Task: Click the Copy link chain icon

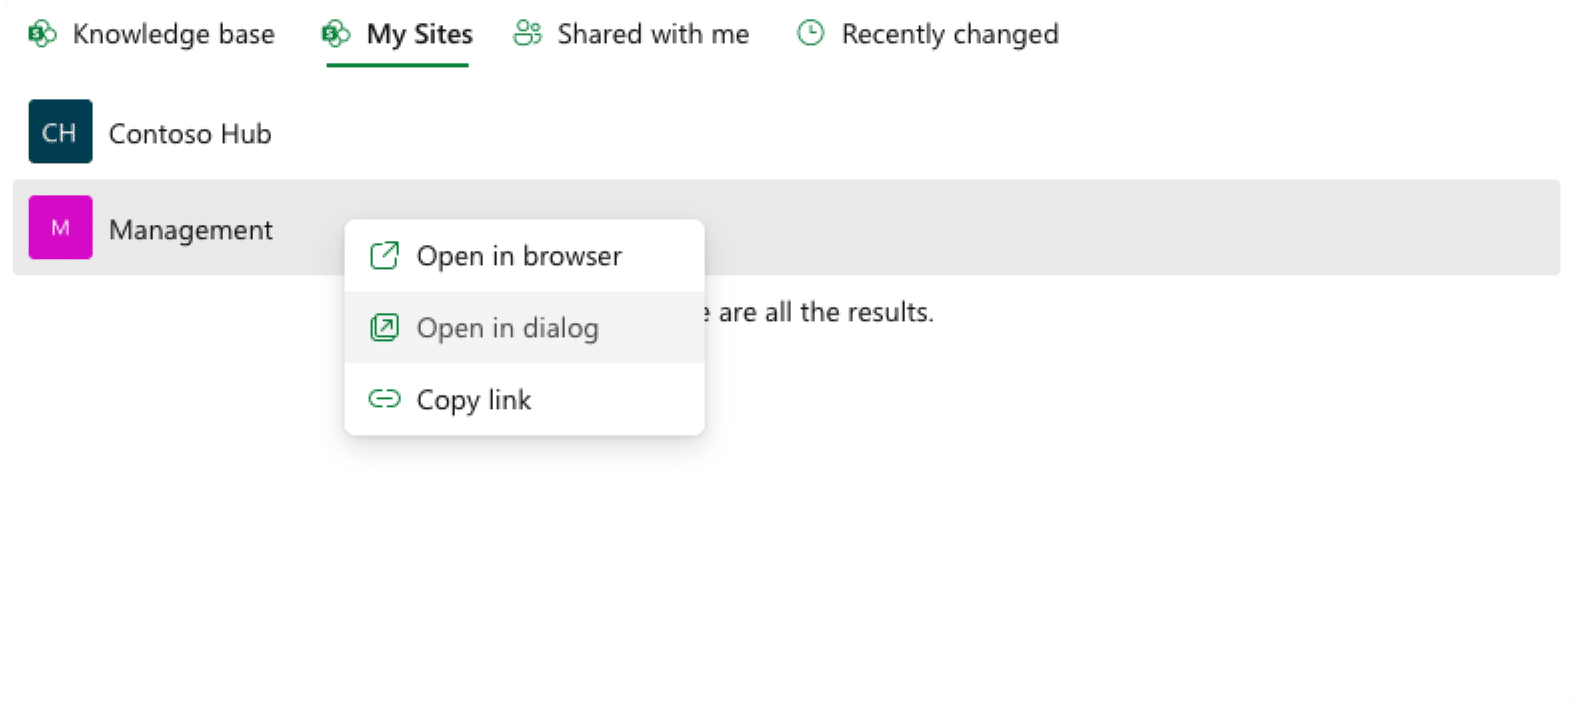Action: [384, 400]
